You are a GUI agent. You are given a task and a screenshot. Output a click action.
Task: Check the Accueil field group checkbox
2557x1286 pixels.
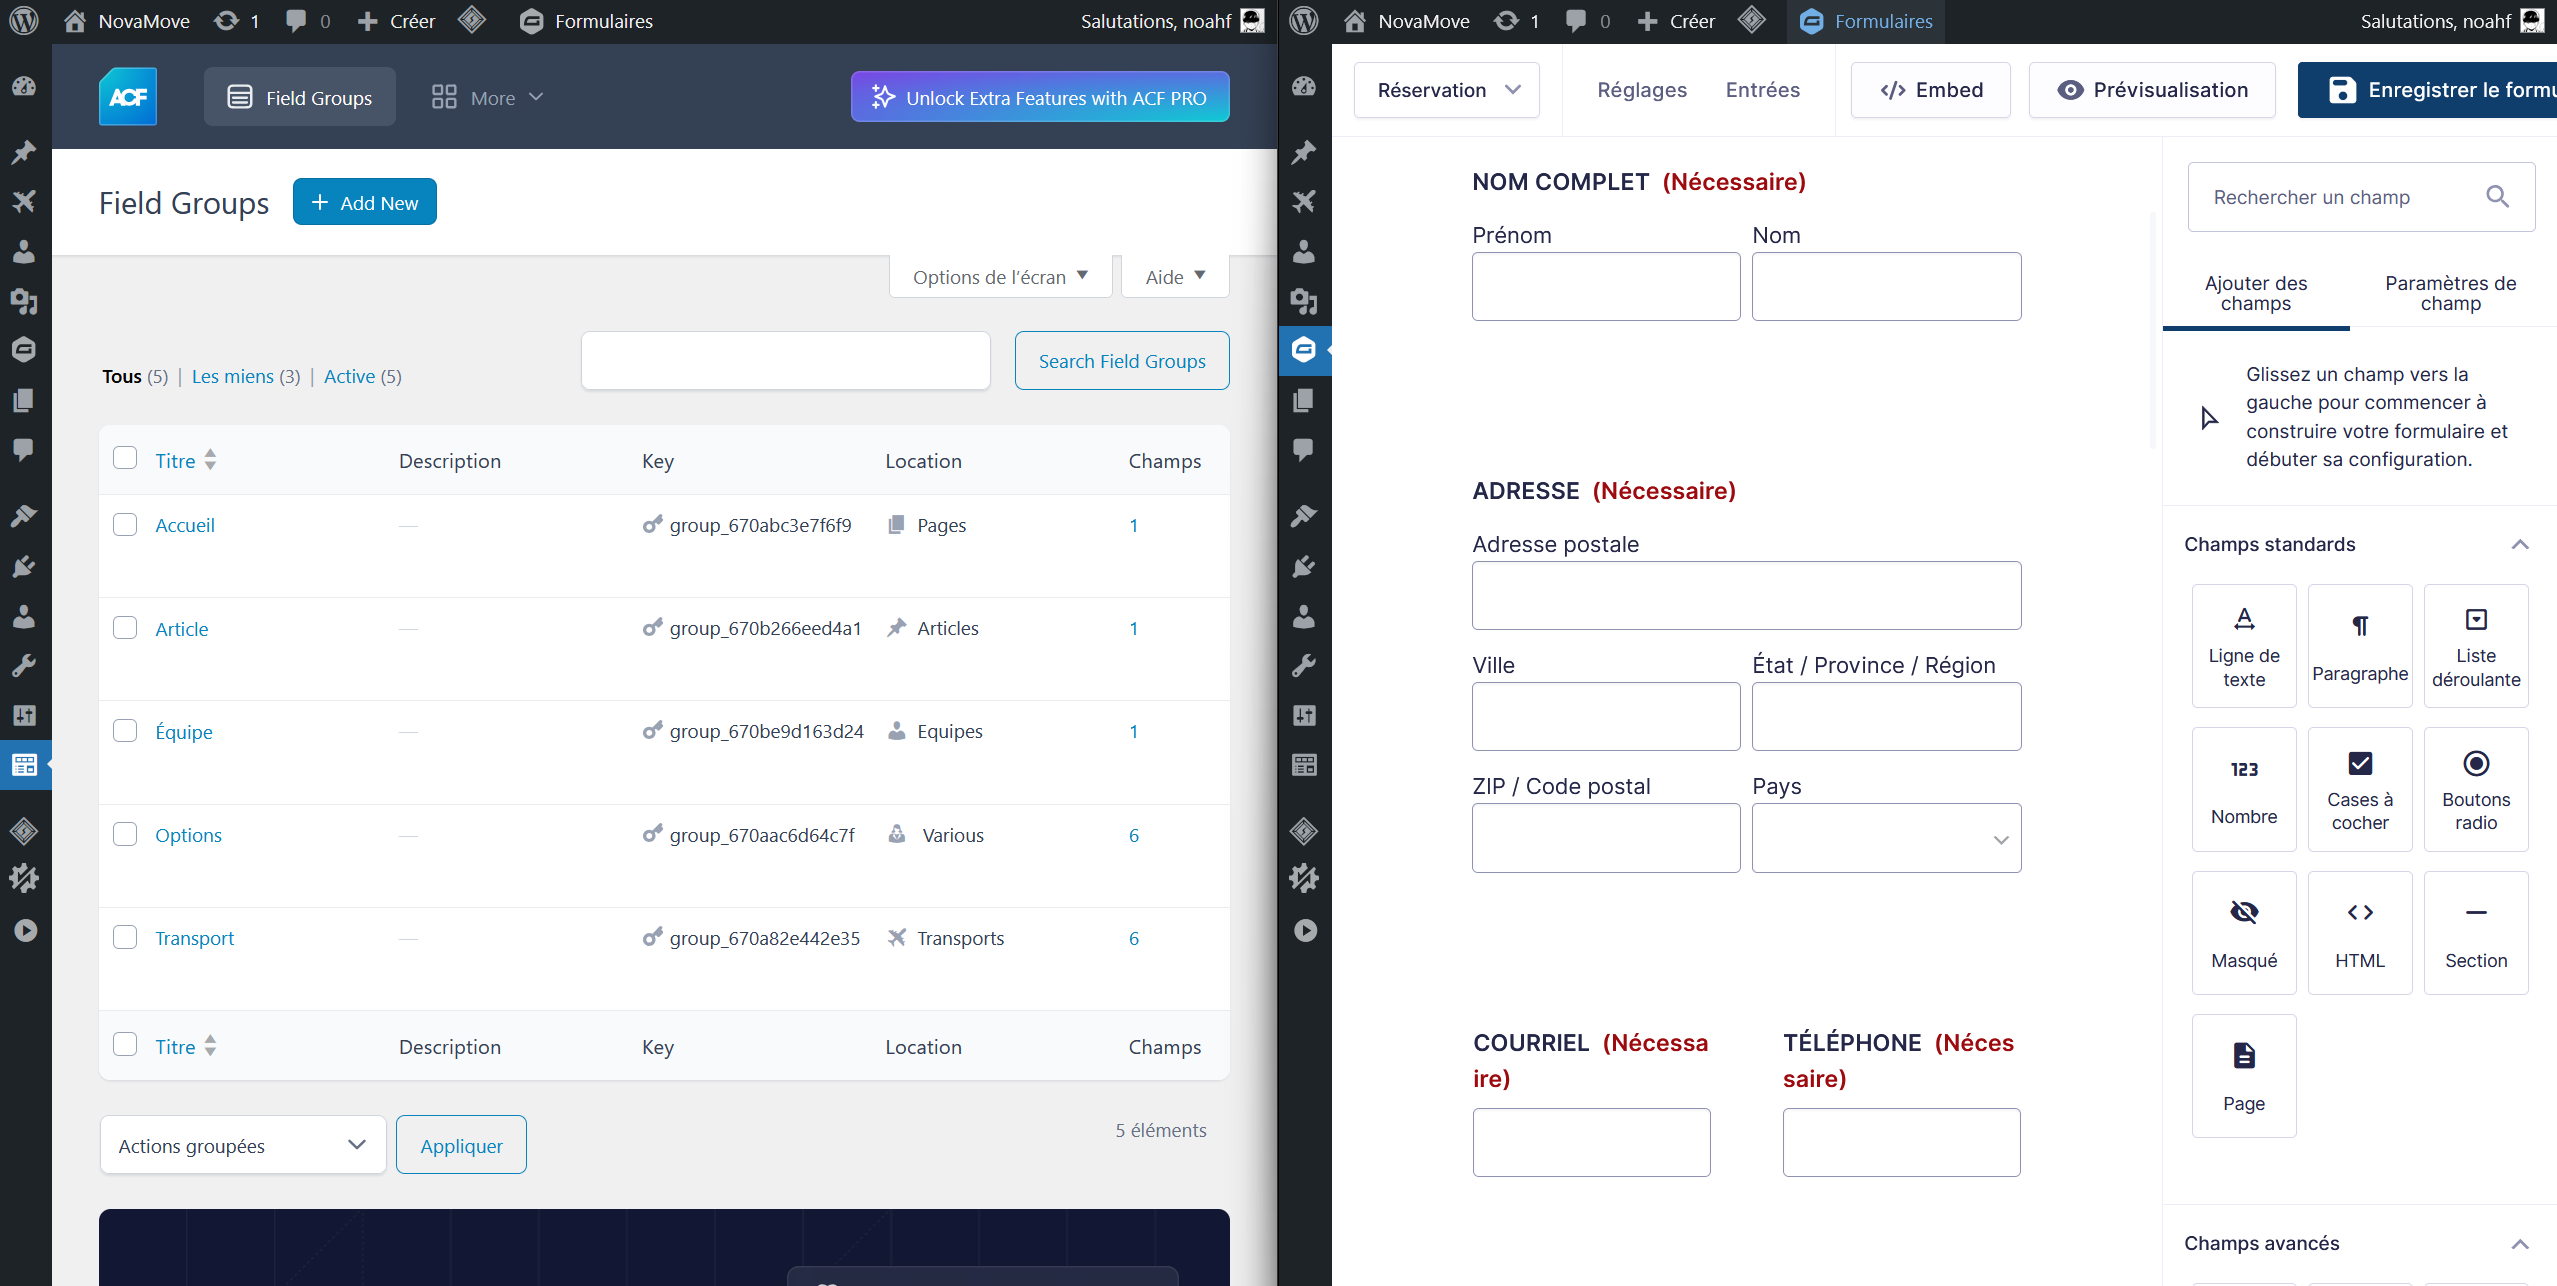[x=125, y=524]
